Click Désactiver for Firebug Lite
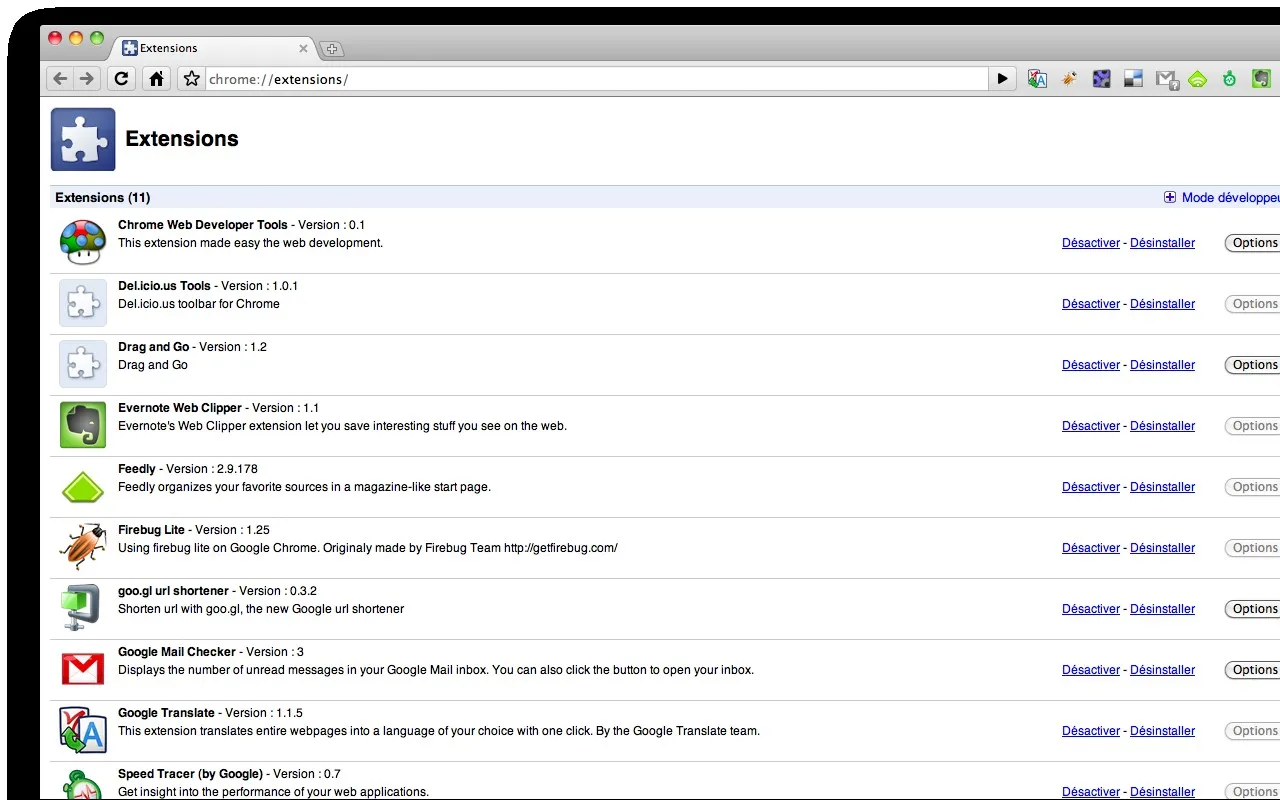Image resolution: width=1280 pixels, height=800 pixels. pos(1091,548)
